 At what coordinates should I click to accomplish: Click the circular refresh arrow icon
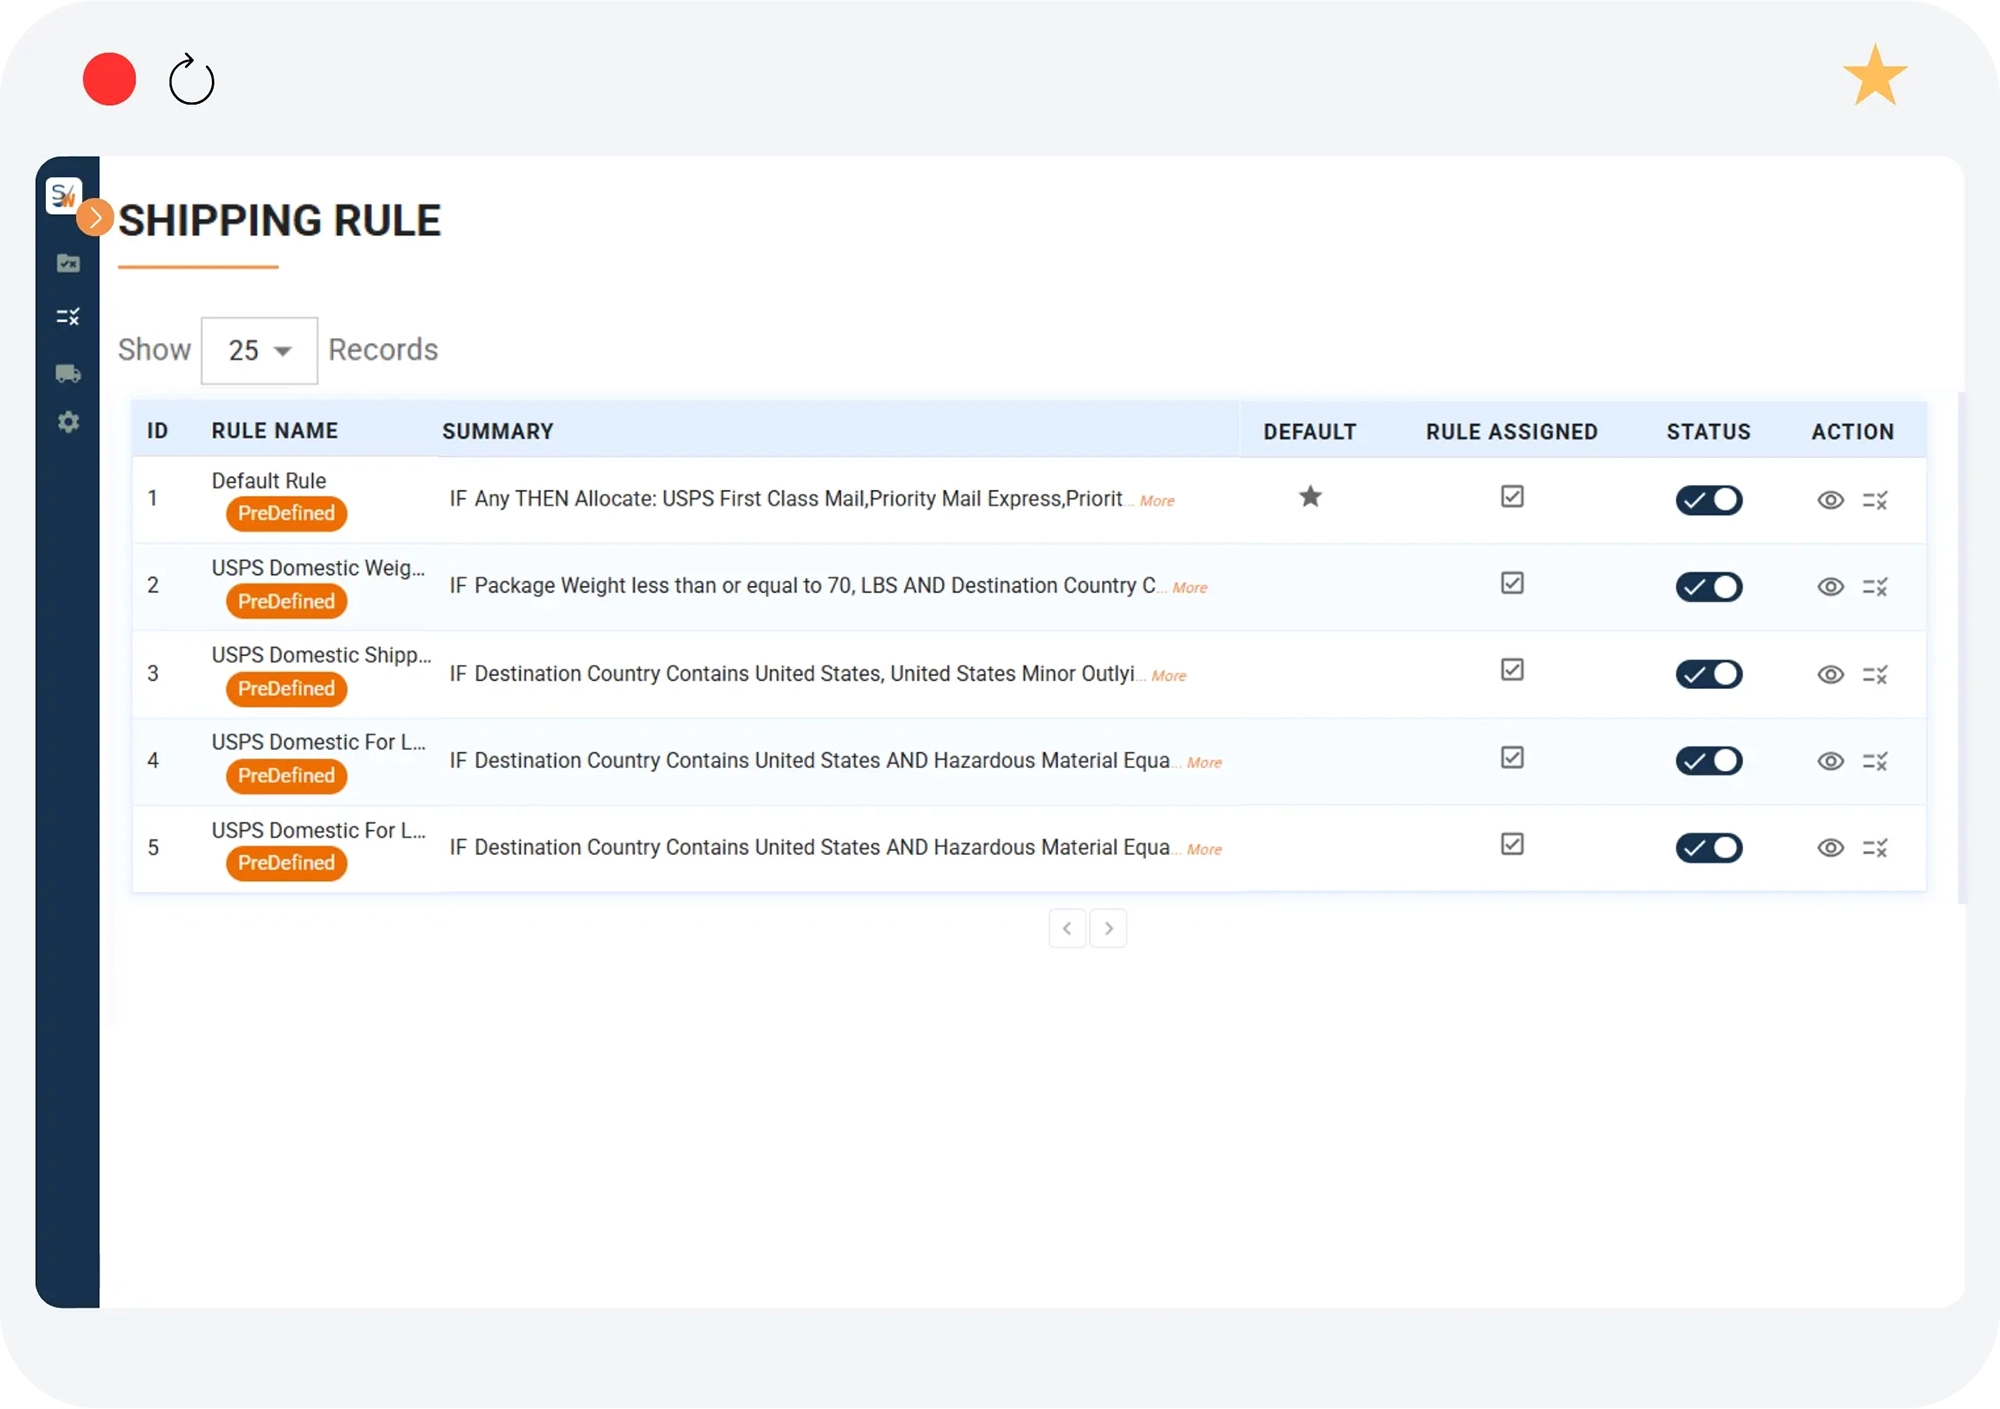(191, 80)
